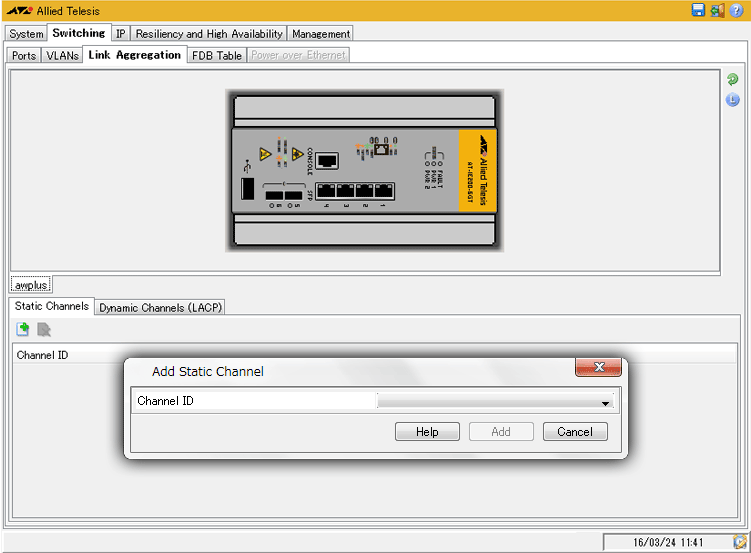Click the green refresh icon

[x=732, y=79]
